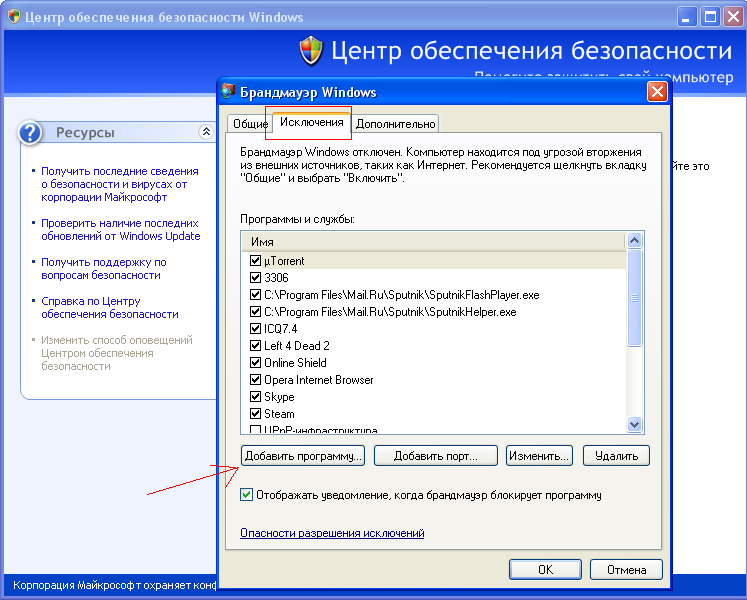747x600 pixels.
Task: Uncheck the ICQ7.4 checkbox
Action: click(x=255, y=328)
